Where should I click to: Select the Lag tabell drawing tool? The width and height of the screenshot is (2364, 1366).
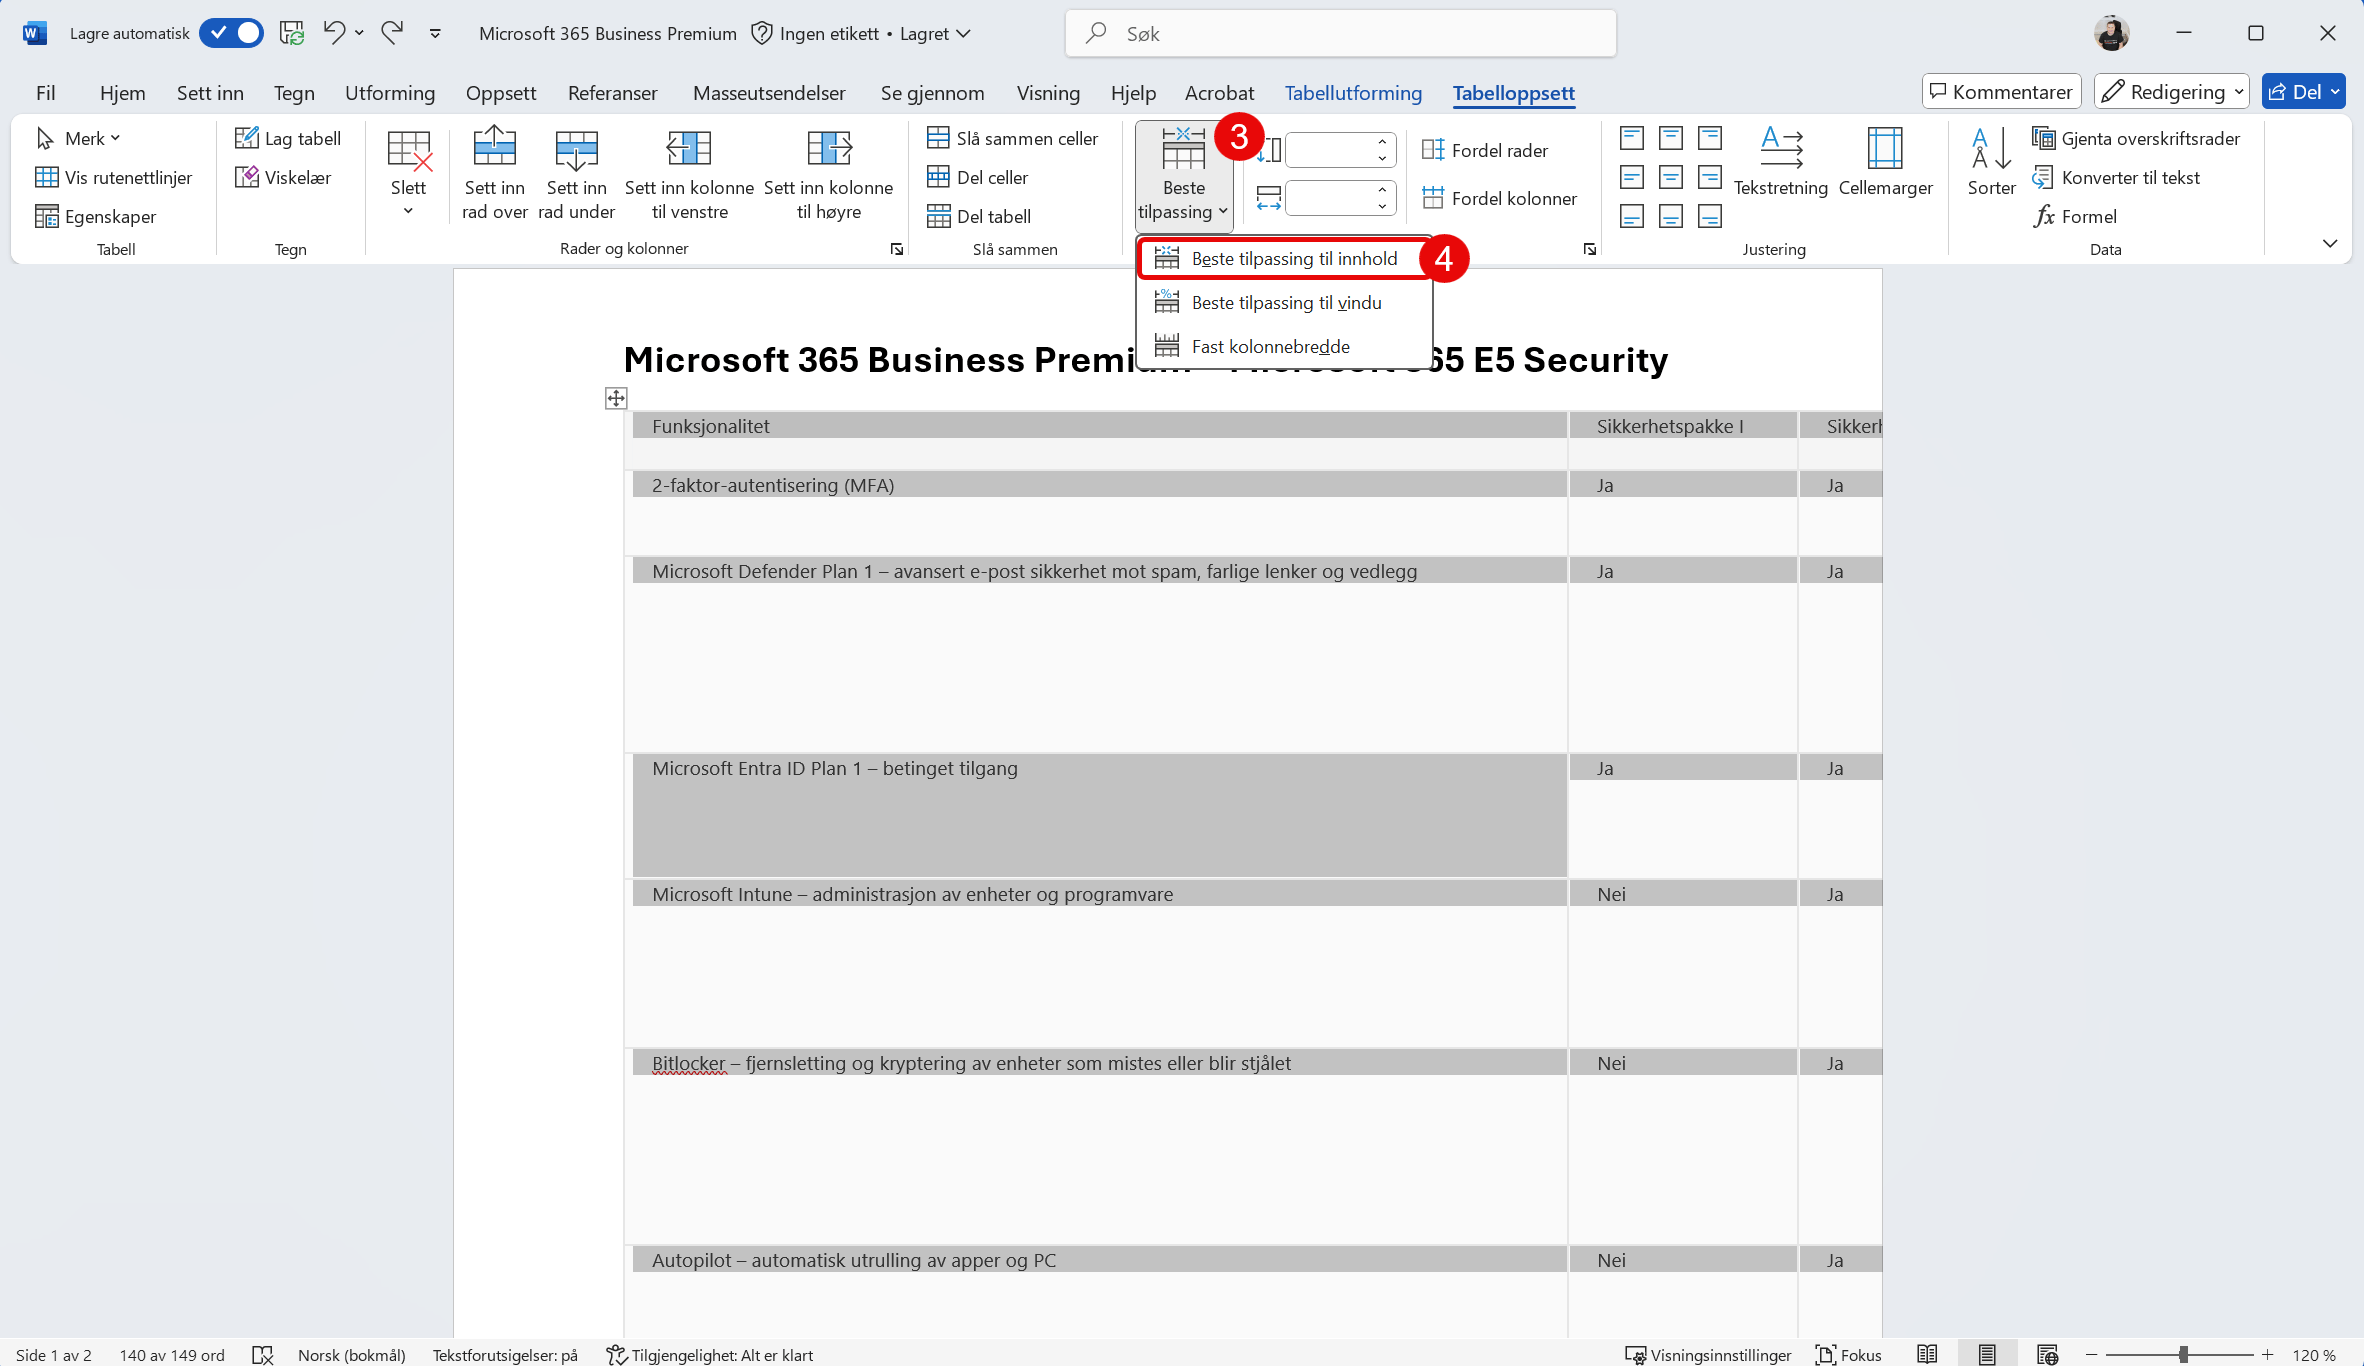[288, 138]
